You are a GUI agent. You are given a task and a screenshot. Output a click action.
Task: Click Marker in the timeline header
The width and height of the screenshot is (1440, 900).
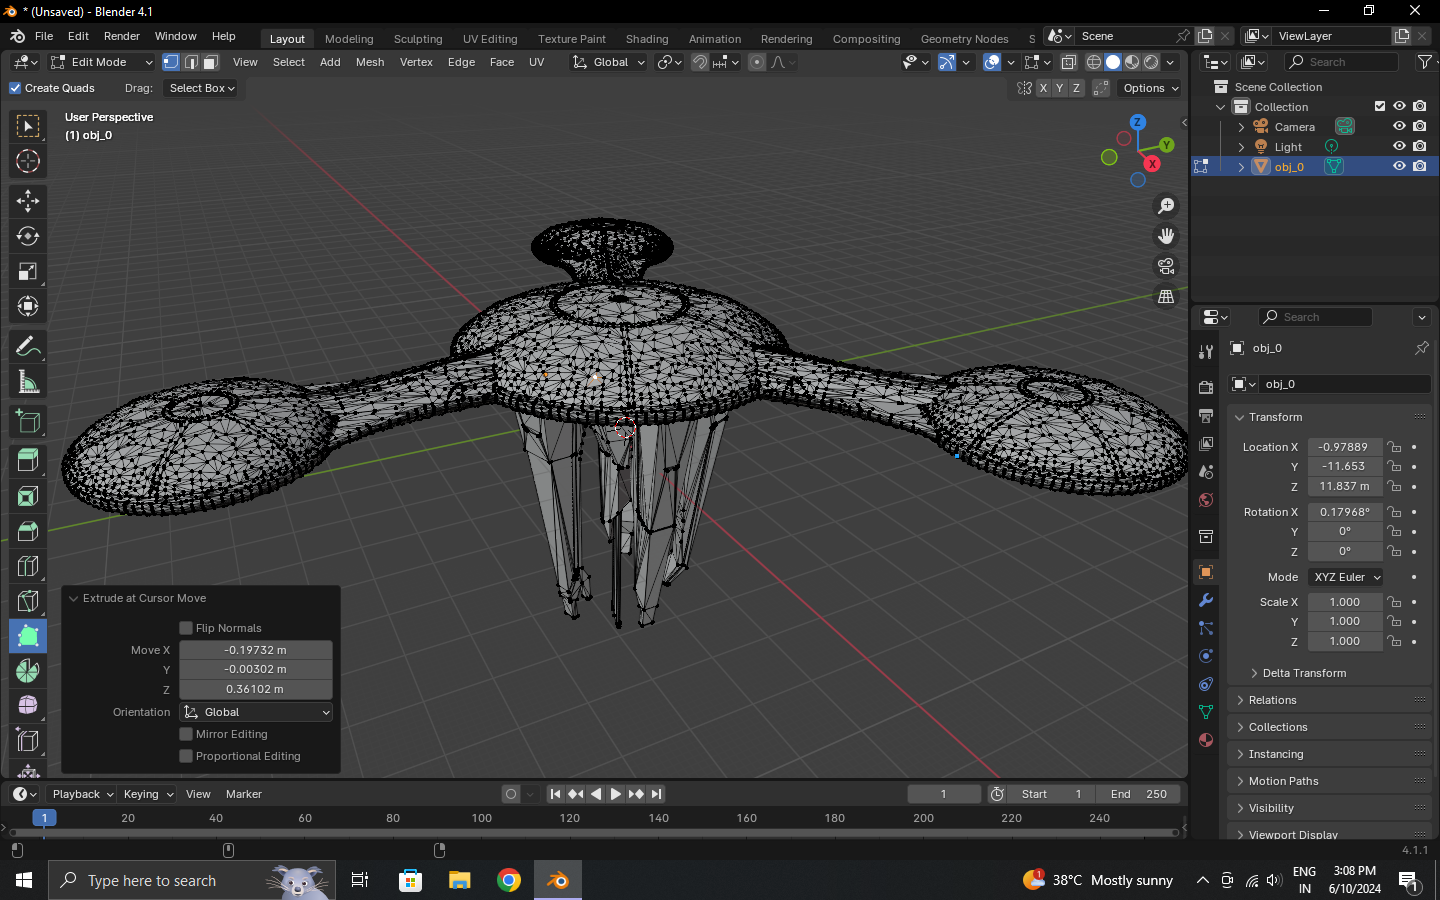click(244, 794)
